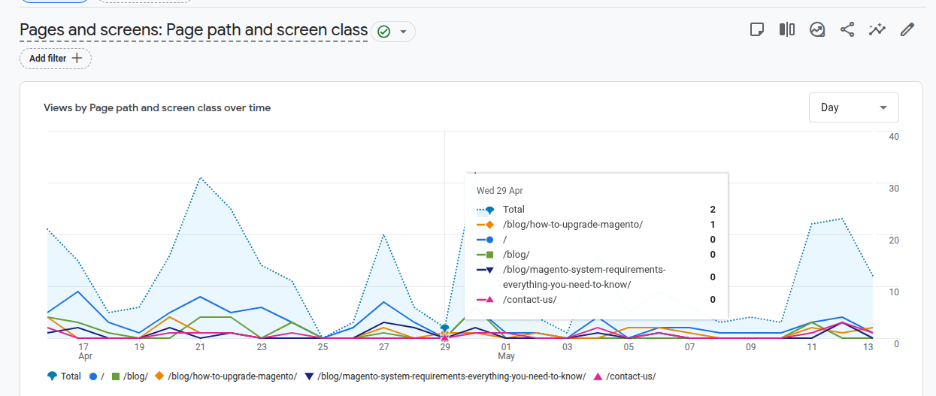Toggle /blog/how-to-upgrade-magento/ legend series
936x396 pixels.
click(226, 376)
